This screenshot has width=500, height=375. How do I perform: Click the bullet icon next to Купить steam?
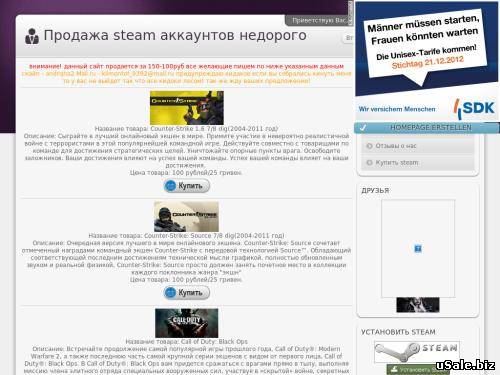369,163
